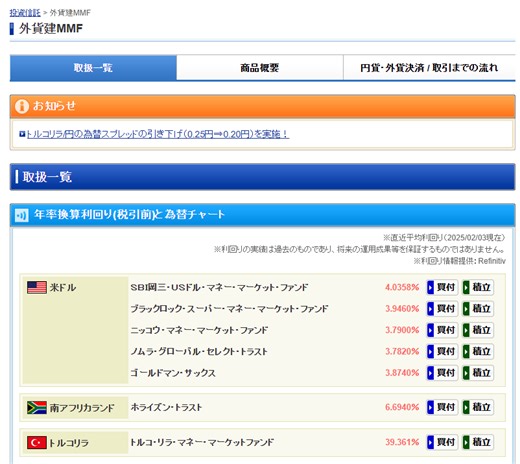Click the 6.6940% yield value
Screen dimensions: 520x464
402,407
